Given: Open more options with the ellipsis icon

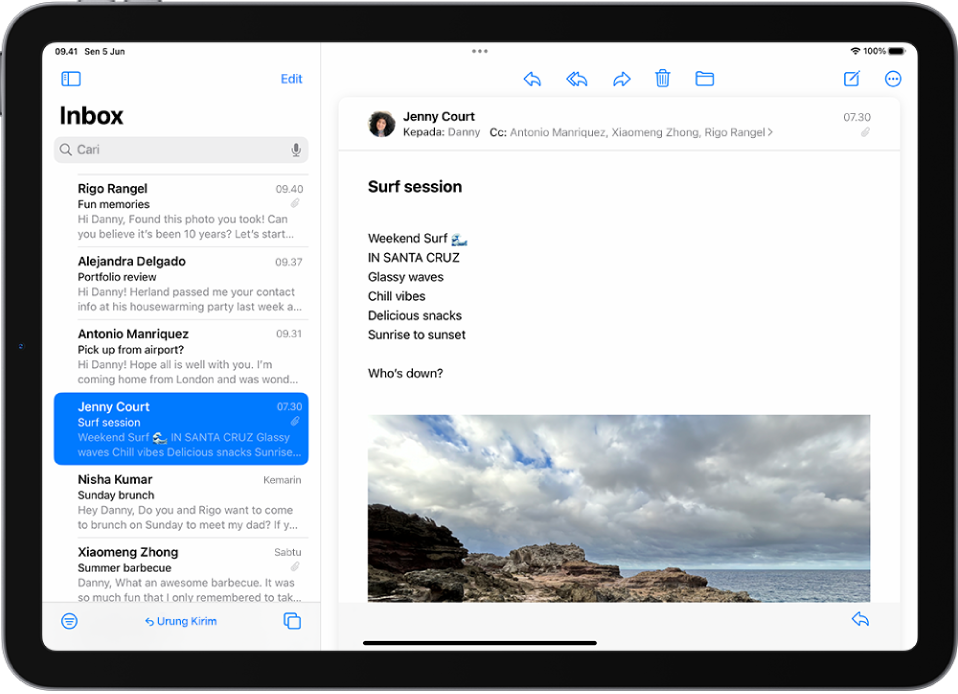Looking at the screenshot, I should (893, 79).
